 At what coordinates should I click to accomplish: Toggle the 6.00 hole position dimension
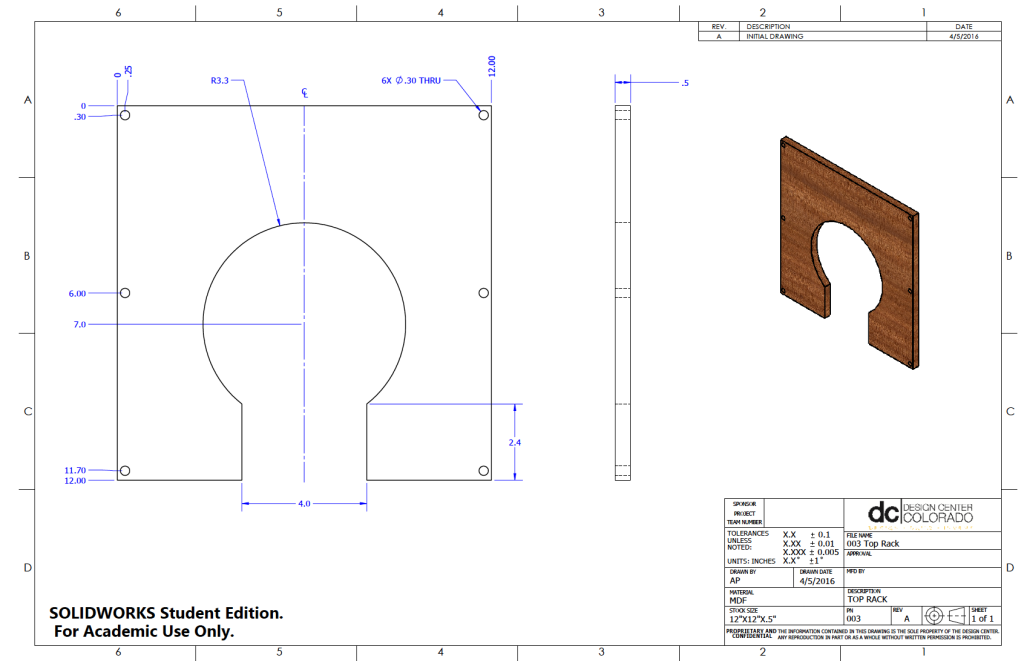(78, 292)
